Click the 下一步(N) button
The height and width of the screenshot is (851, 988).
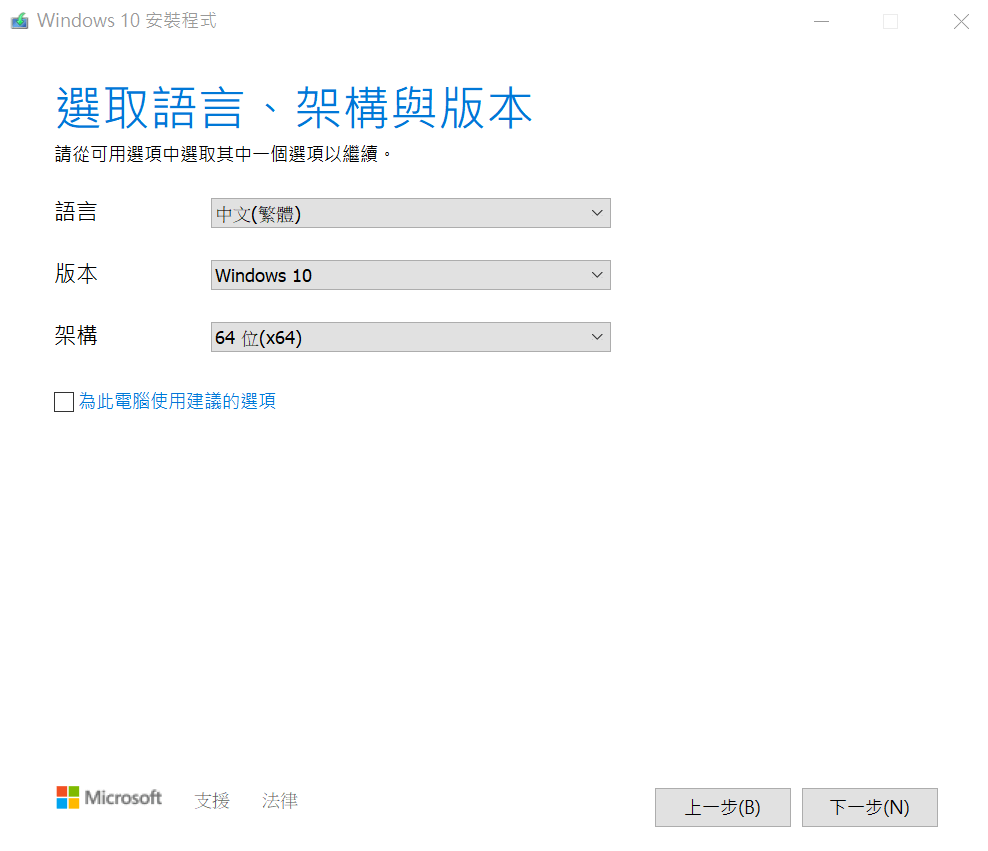(x=870, y=807)
